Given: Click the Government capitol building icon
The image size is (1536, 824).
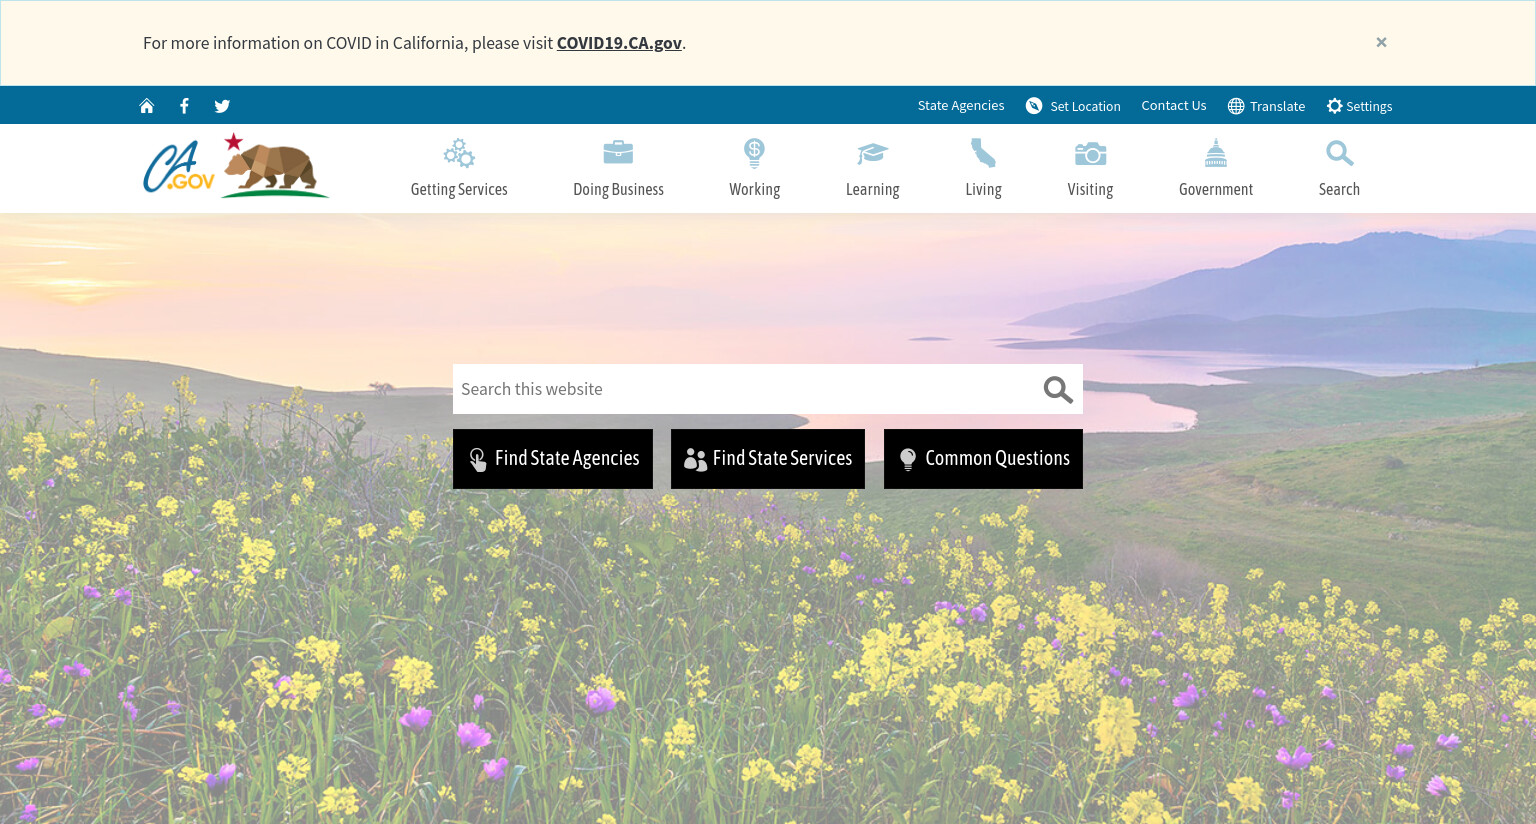Looking at the screenshot, I should [1215, 153].
